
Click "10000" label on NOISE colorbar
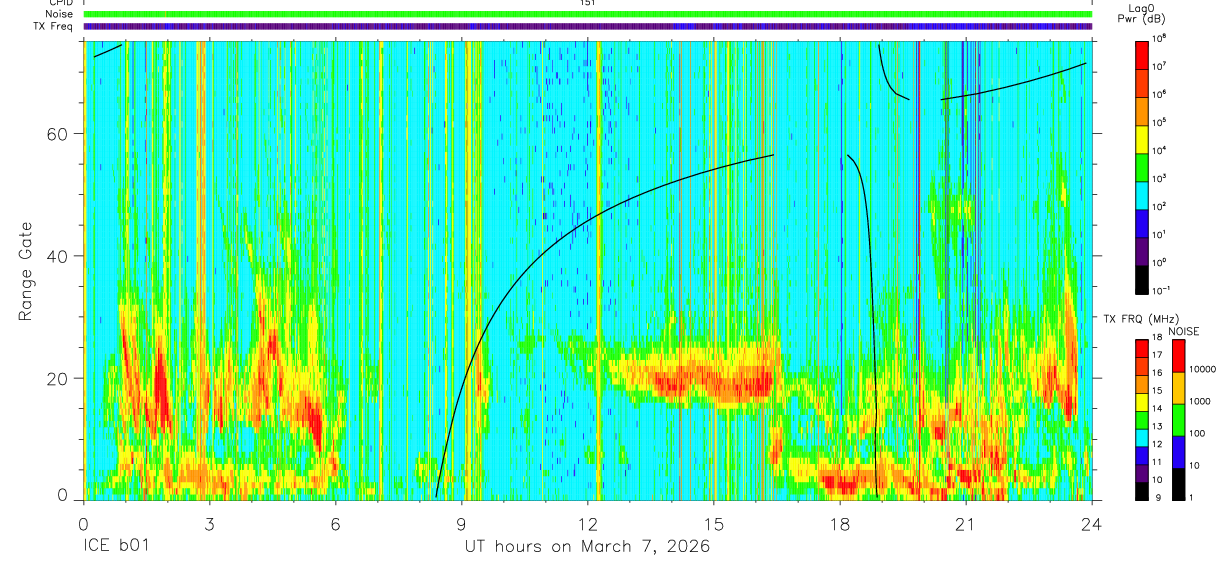point(1203,370)
